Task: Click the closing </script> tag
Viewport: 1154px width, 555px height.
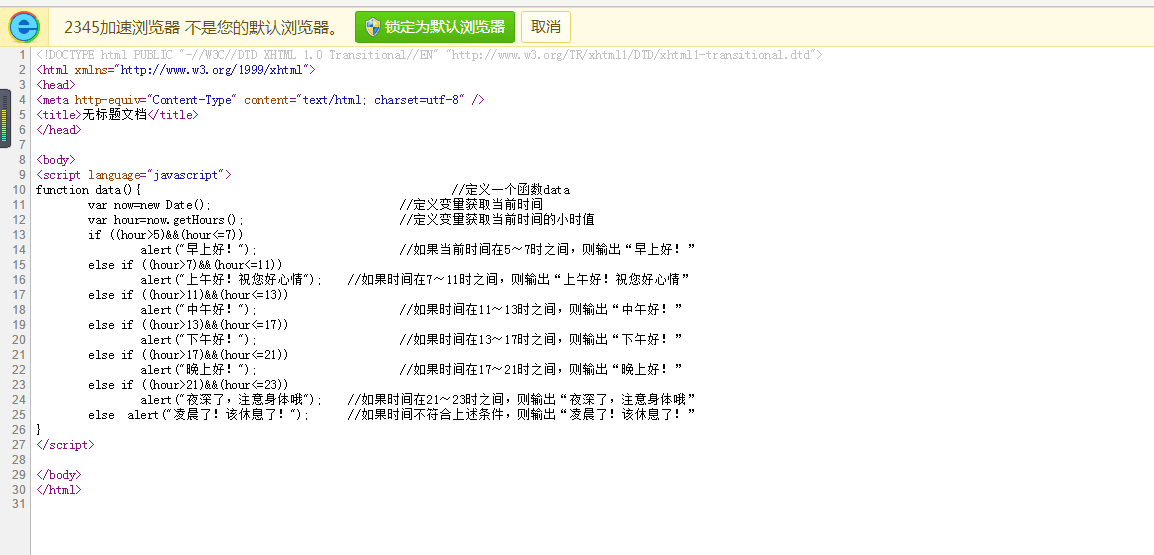Action: (65, 445)
